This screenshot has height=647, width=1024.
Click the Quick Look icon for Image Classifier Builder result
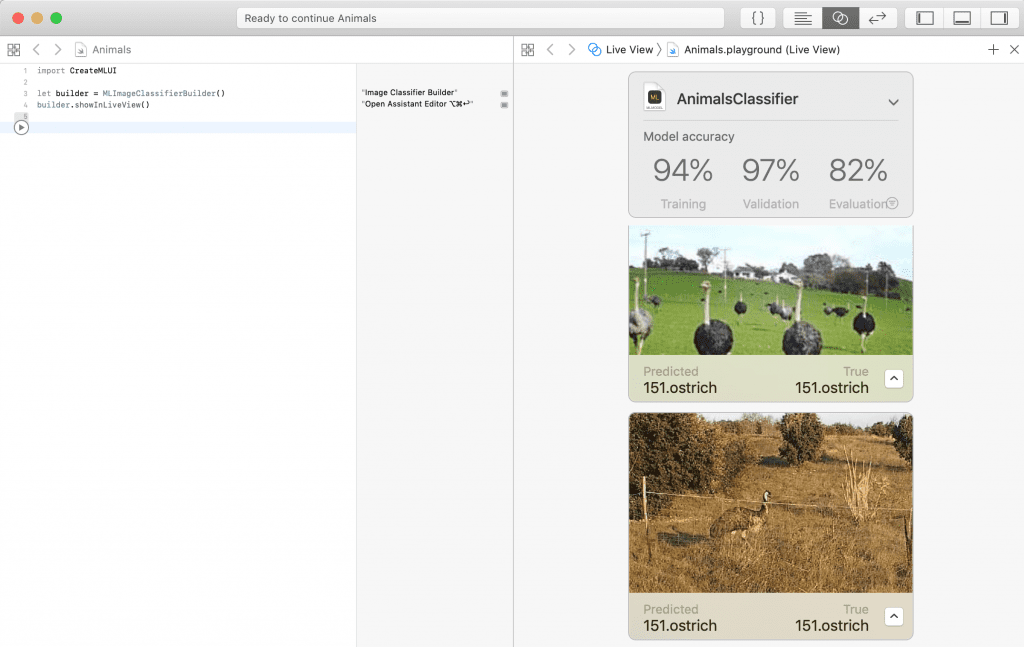point(505,93)
